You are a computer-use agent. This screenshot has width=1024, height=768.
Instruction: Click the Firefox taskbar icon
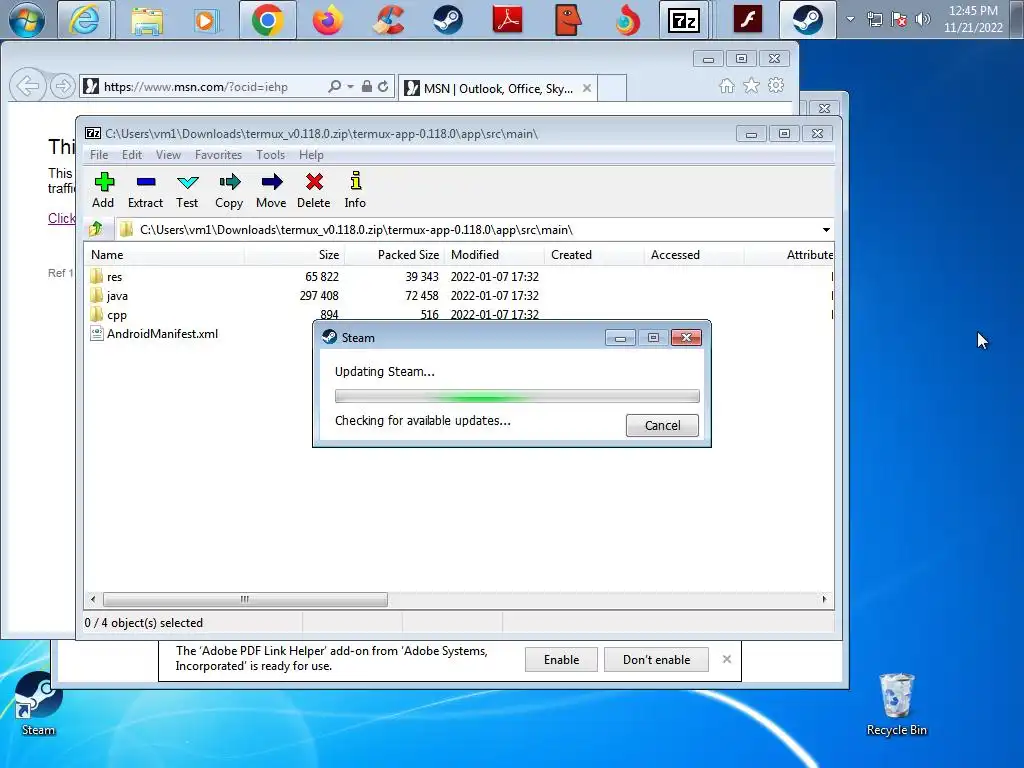[x=328, y=20]
